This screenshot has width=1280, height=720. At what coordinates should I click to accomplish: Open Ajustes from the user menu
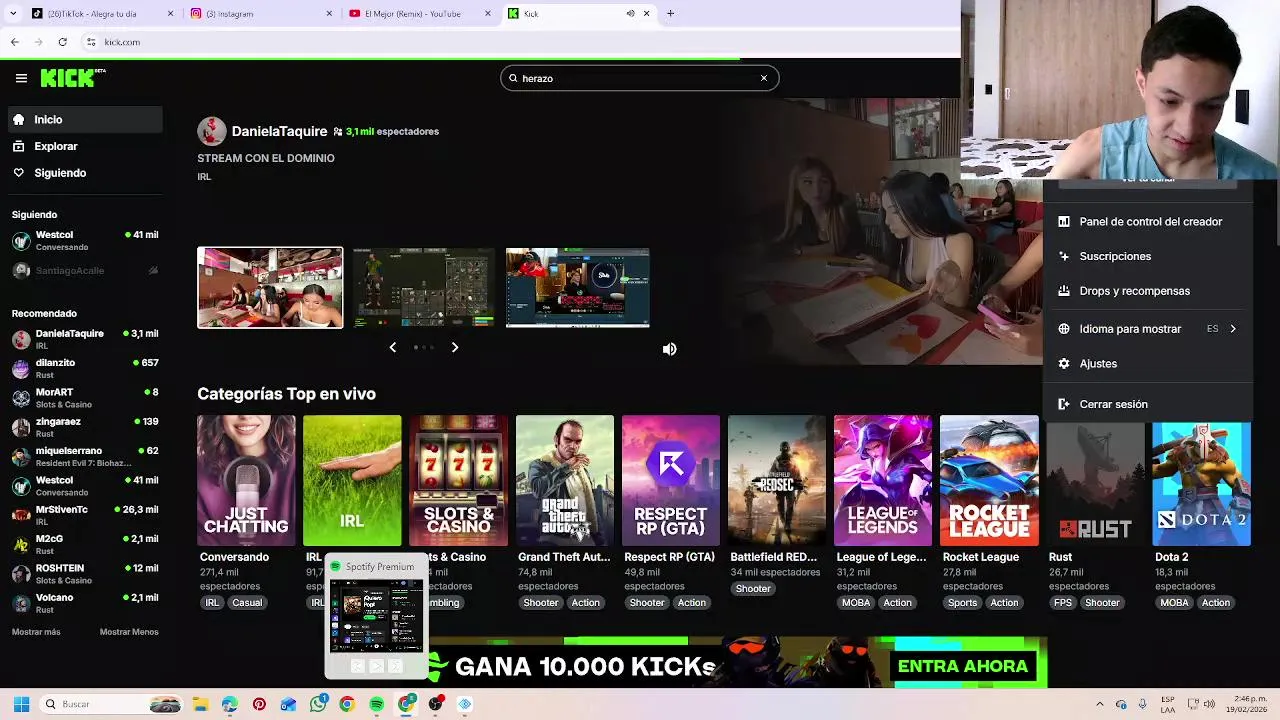(x=1147, y=364)
